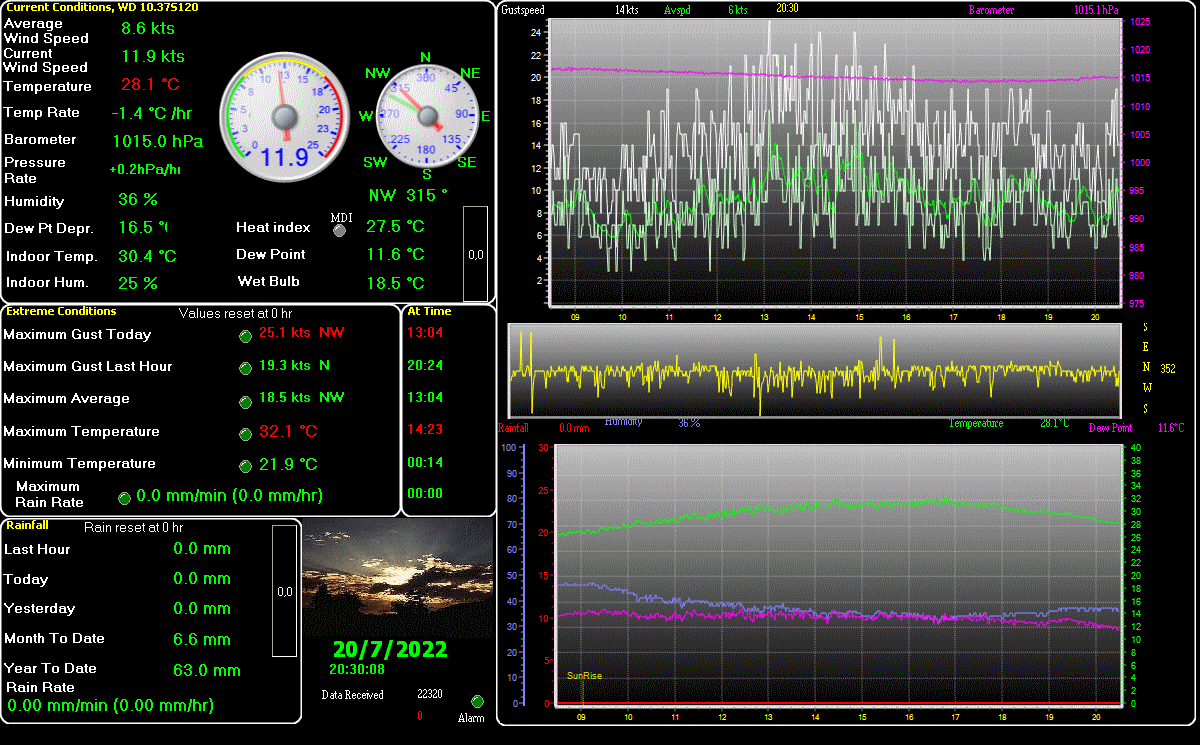Click the green Alarm indicator light
1200x745 pixels.
pyautogui.click(x=477, y=702)
